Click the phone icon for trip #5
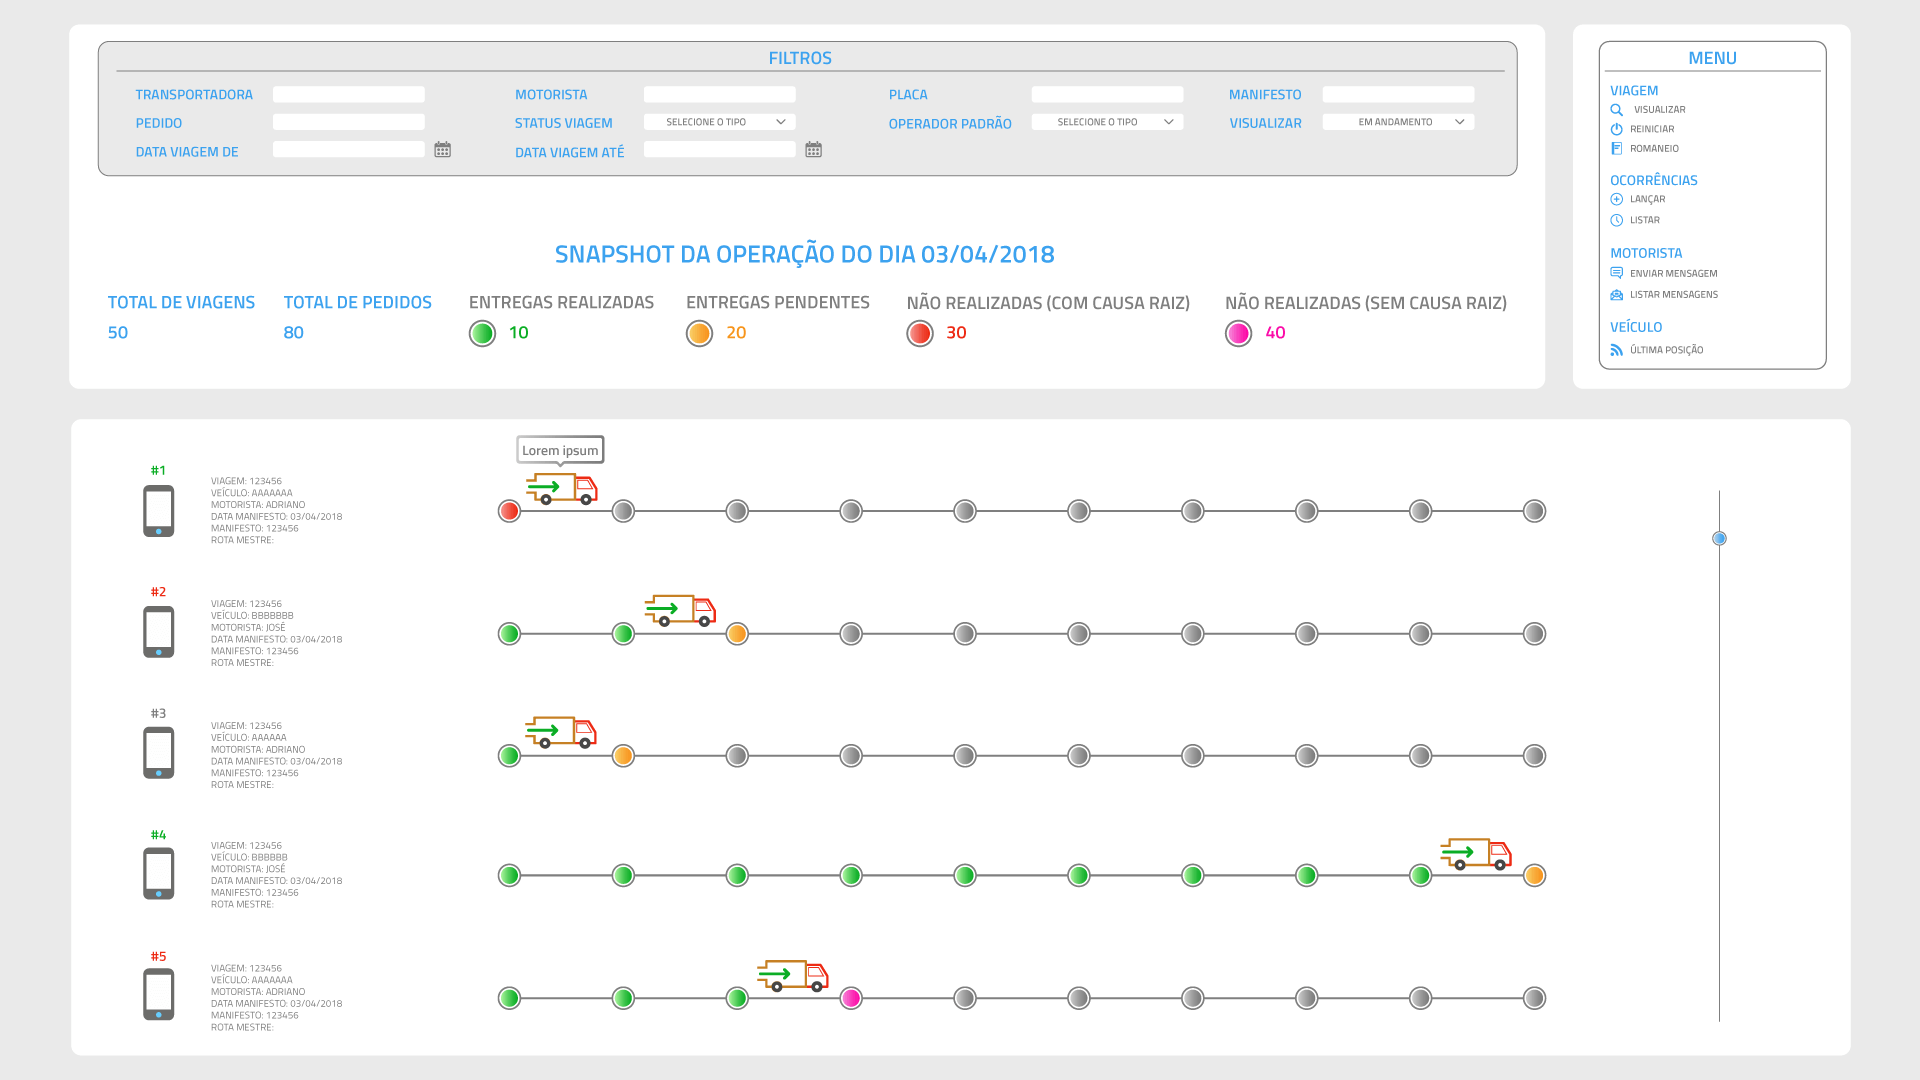This screenshot has width=1920, height=1080. click(158, 994)
